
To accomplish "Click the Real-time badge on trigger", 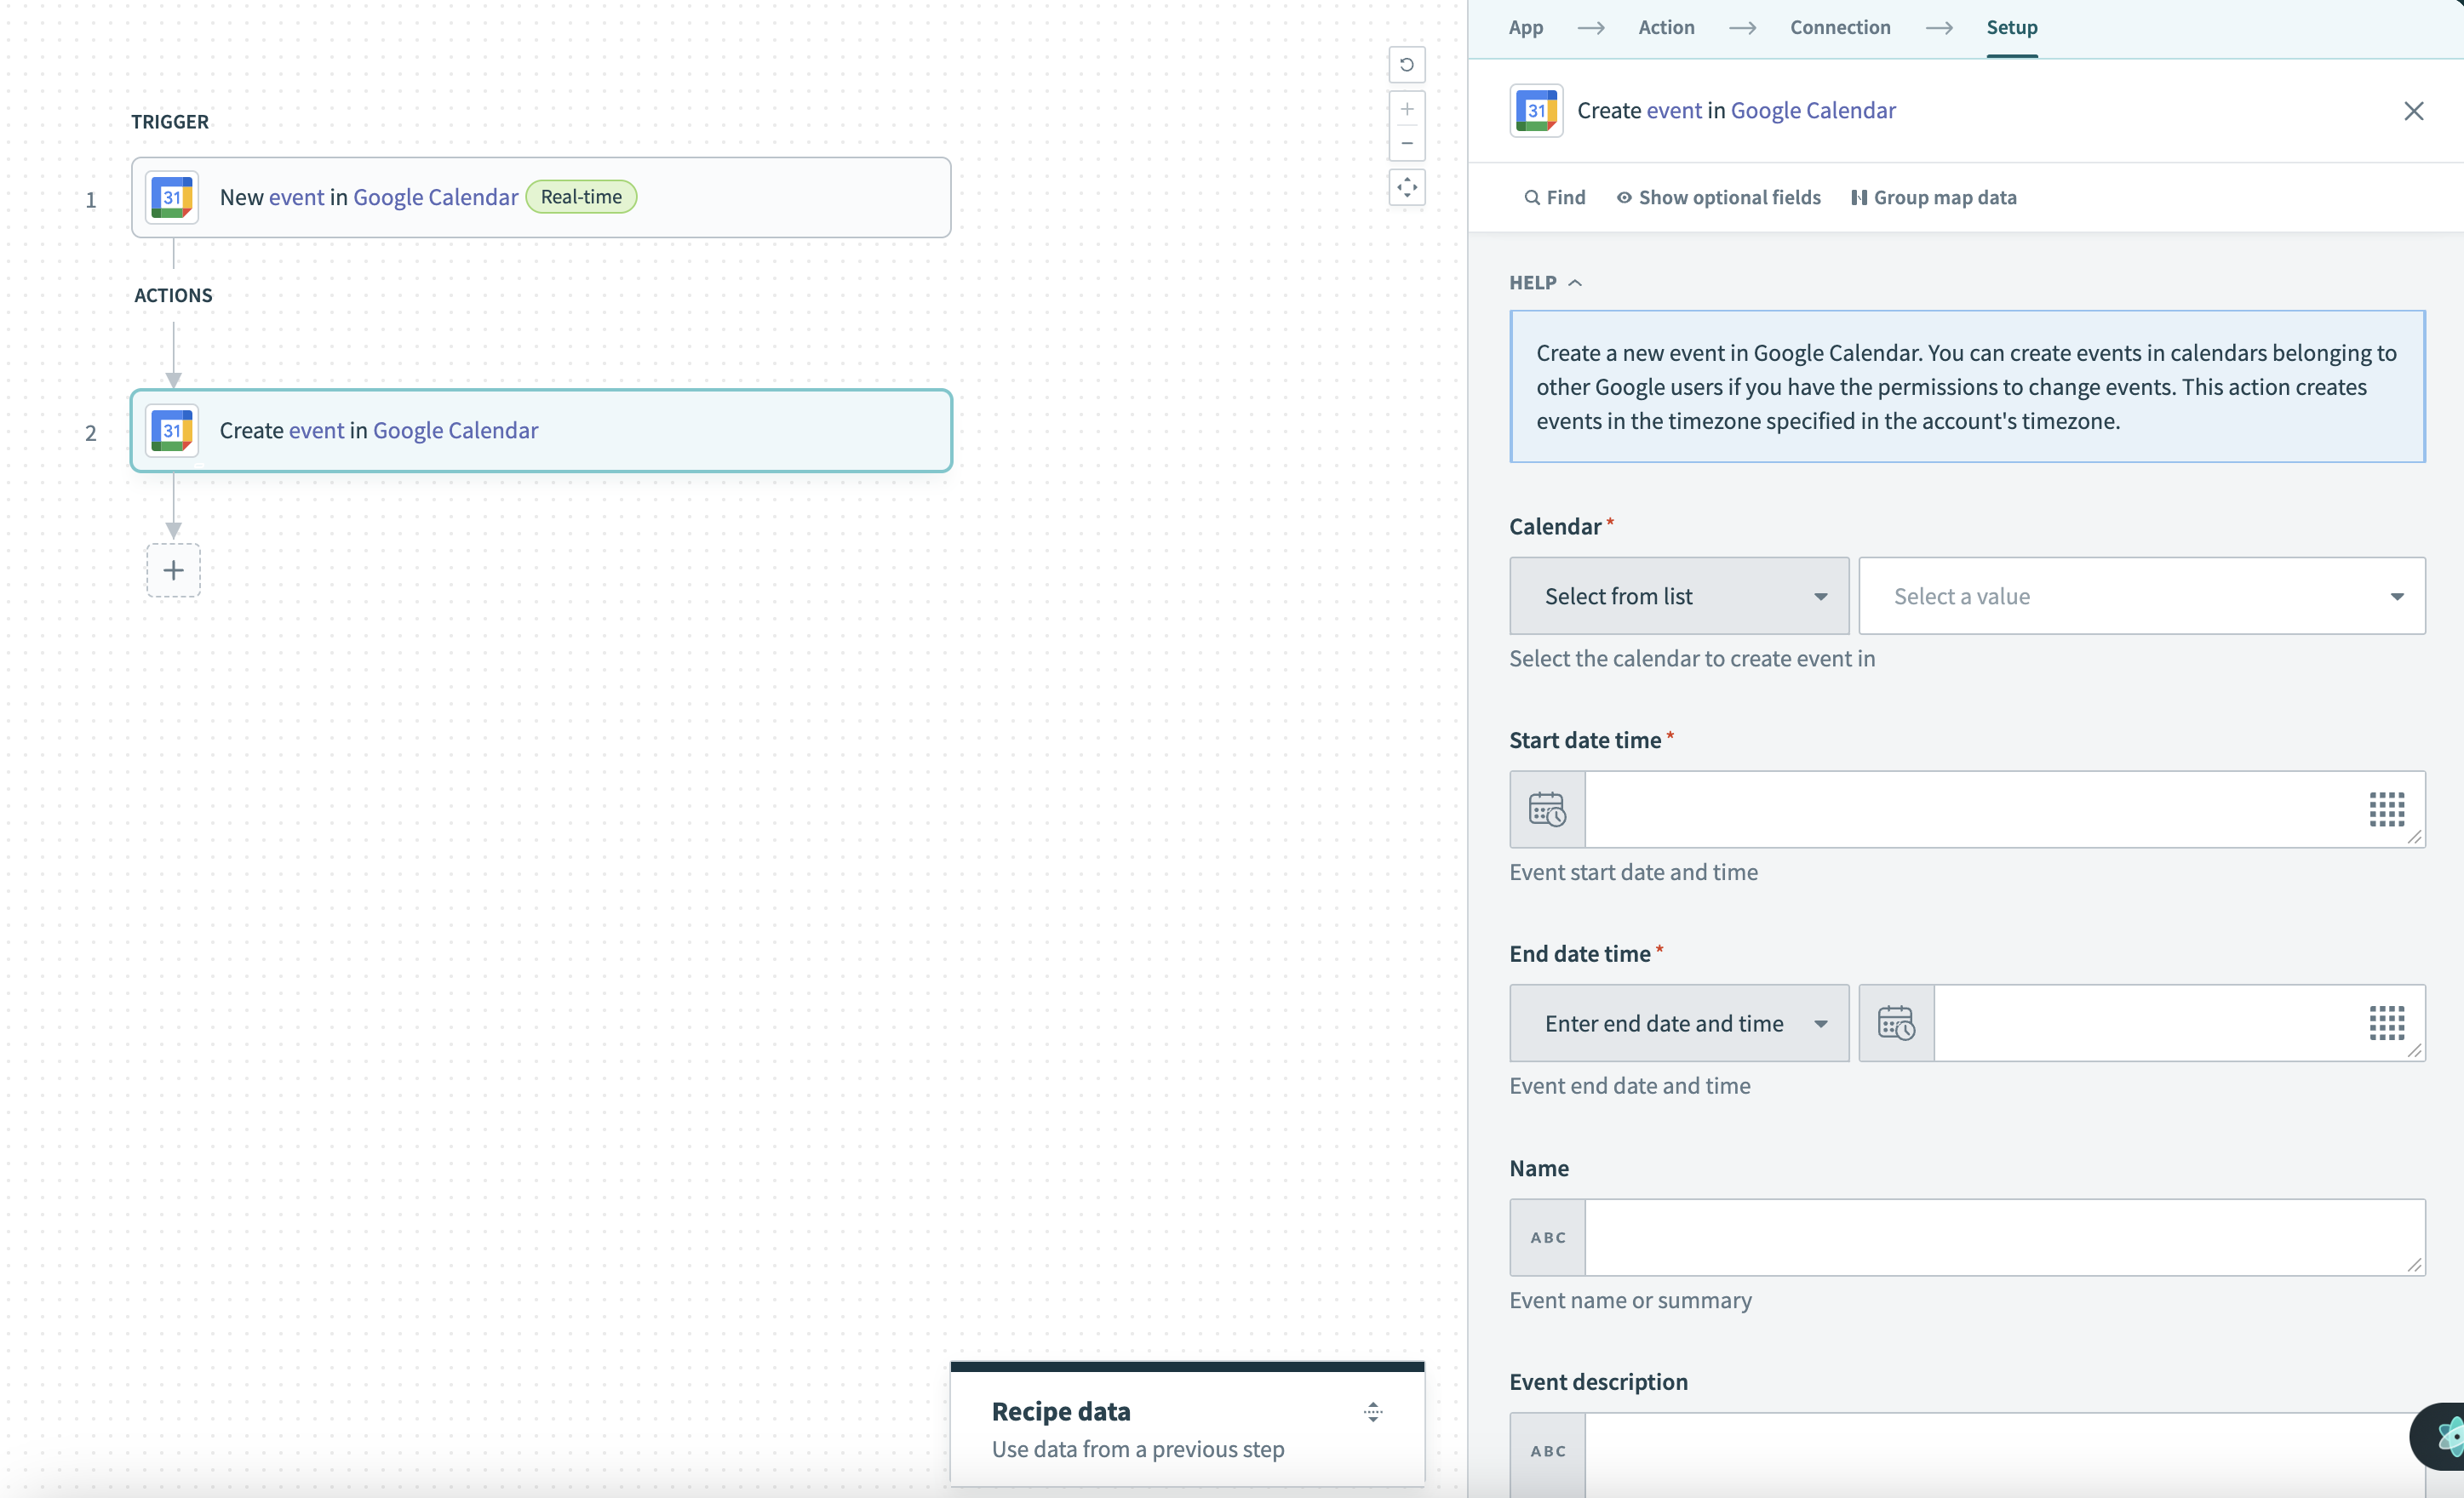I will pos(581,197).
